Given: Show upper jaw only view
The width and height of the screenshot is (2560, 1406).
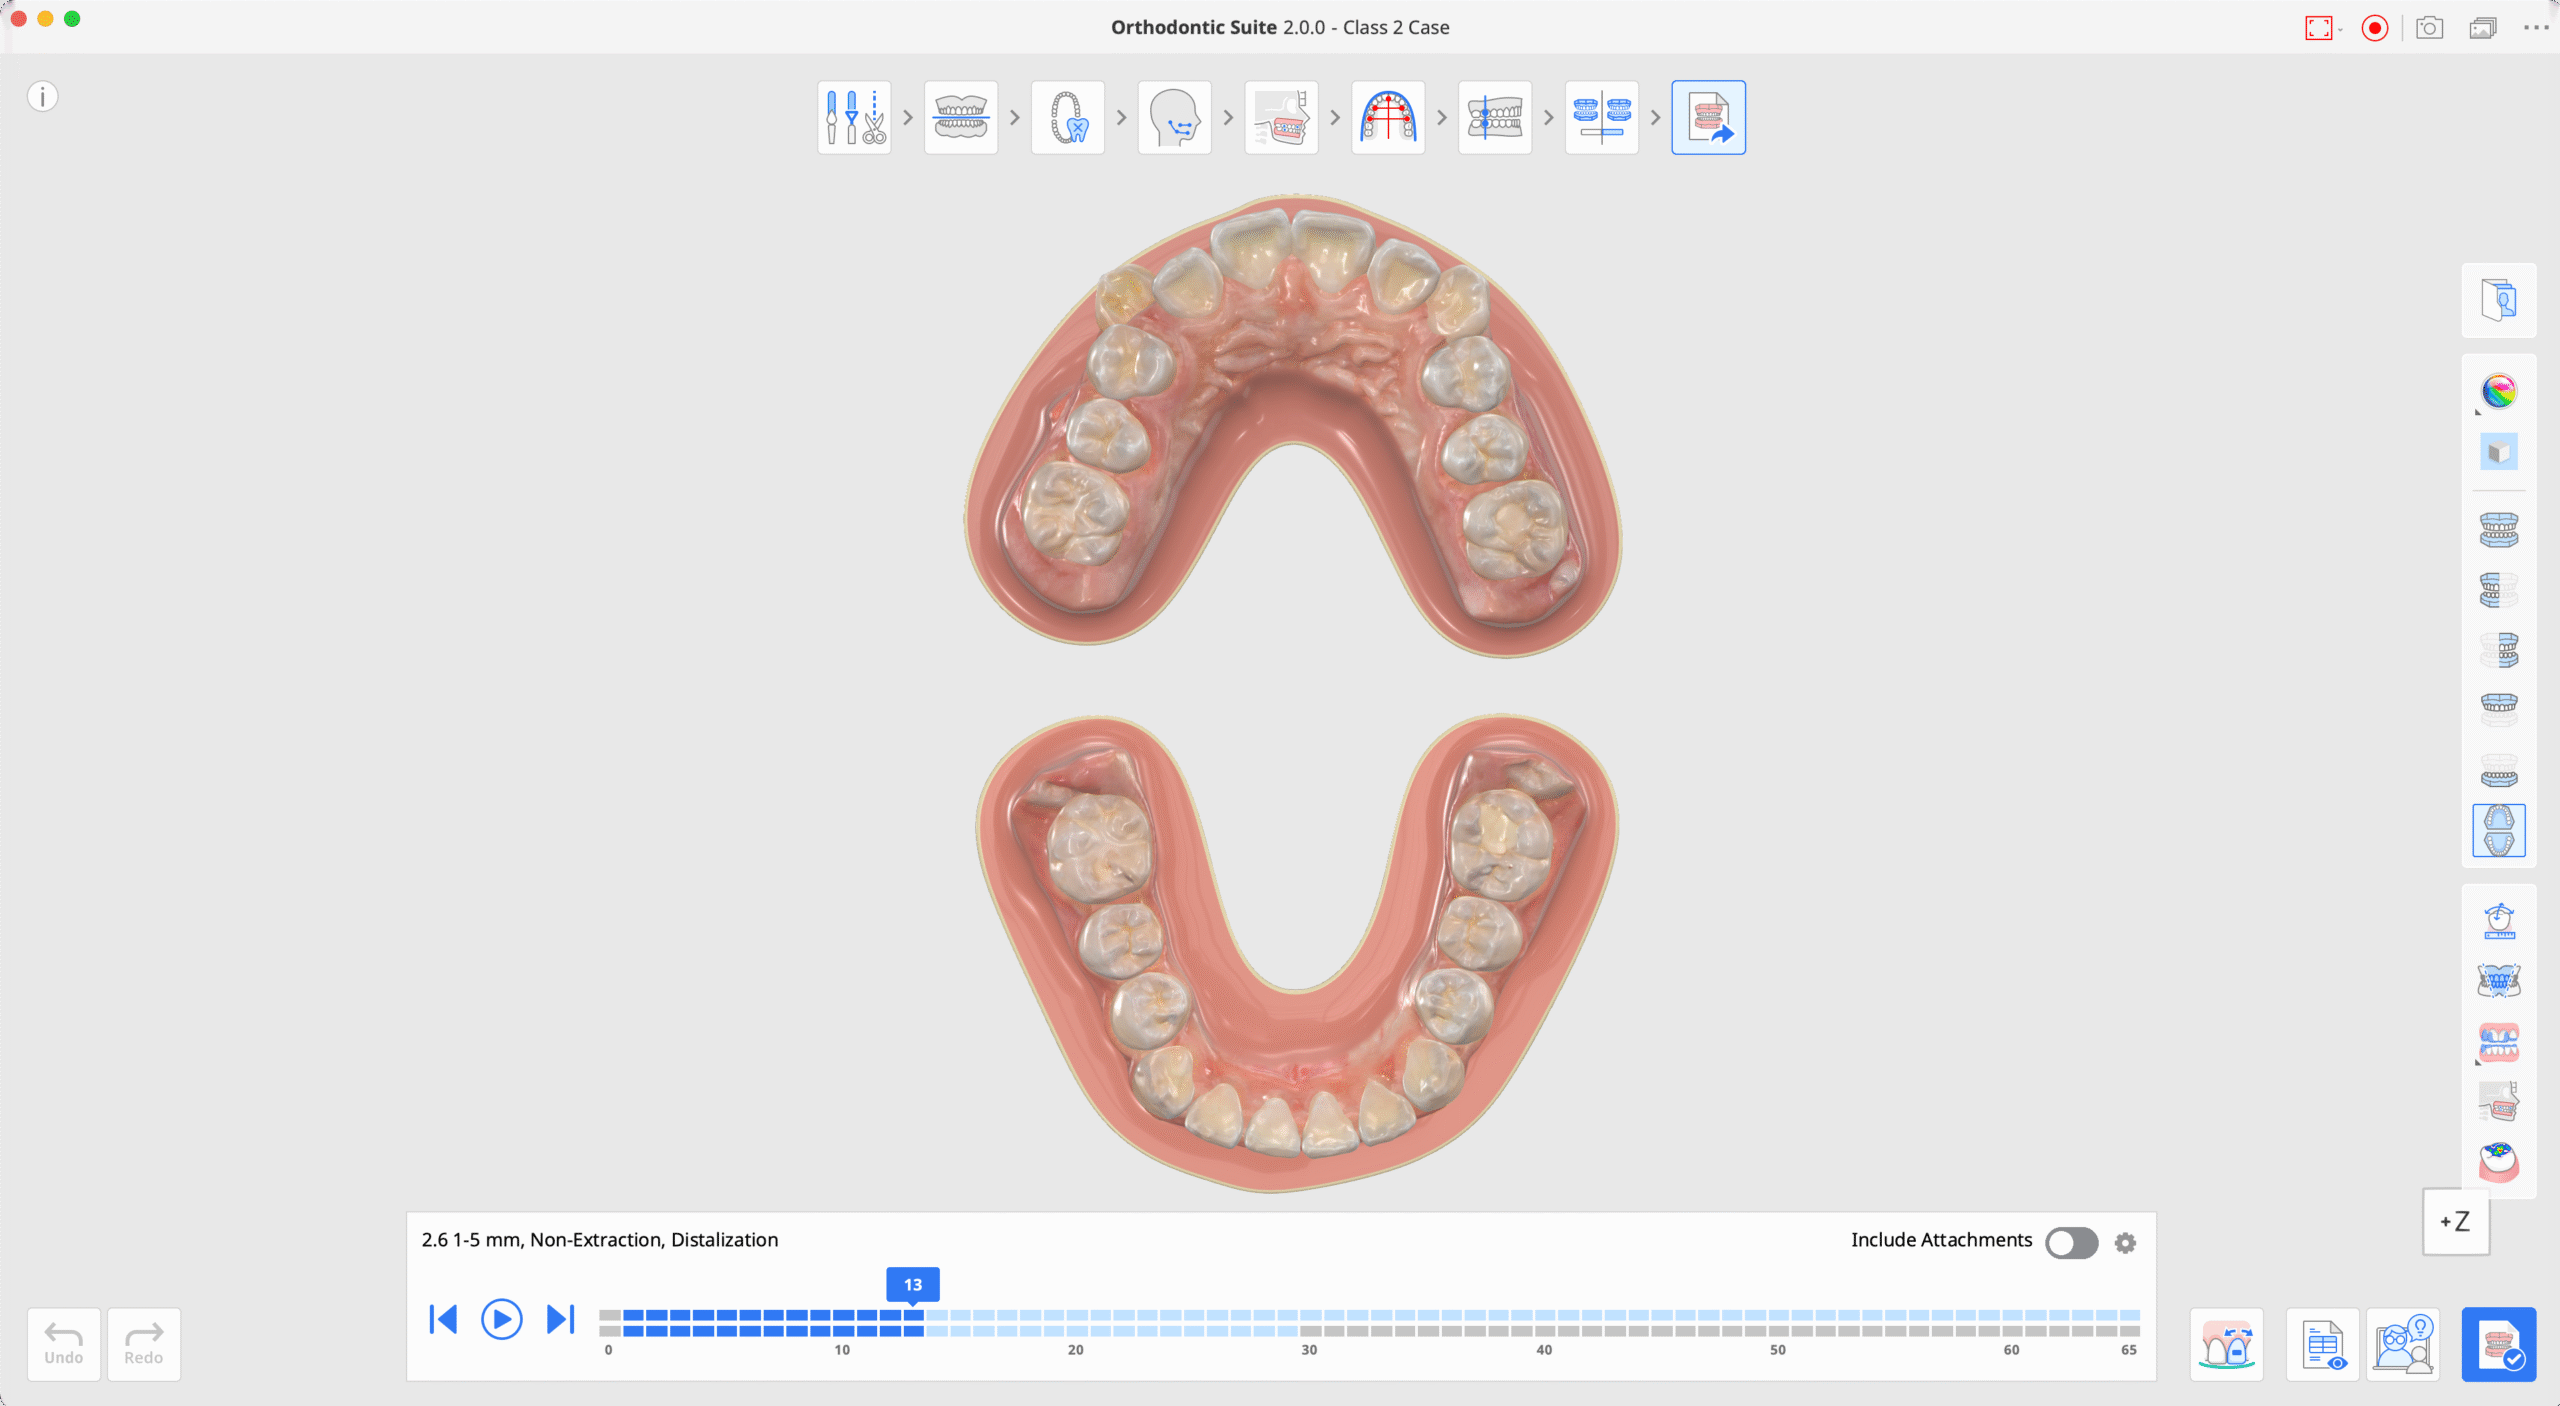Looking at the screenshot, I should (x=2499, y=710).
